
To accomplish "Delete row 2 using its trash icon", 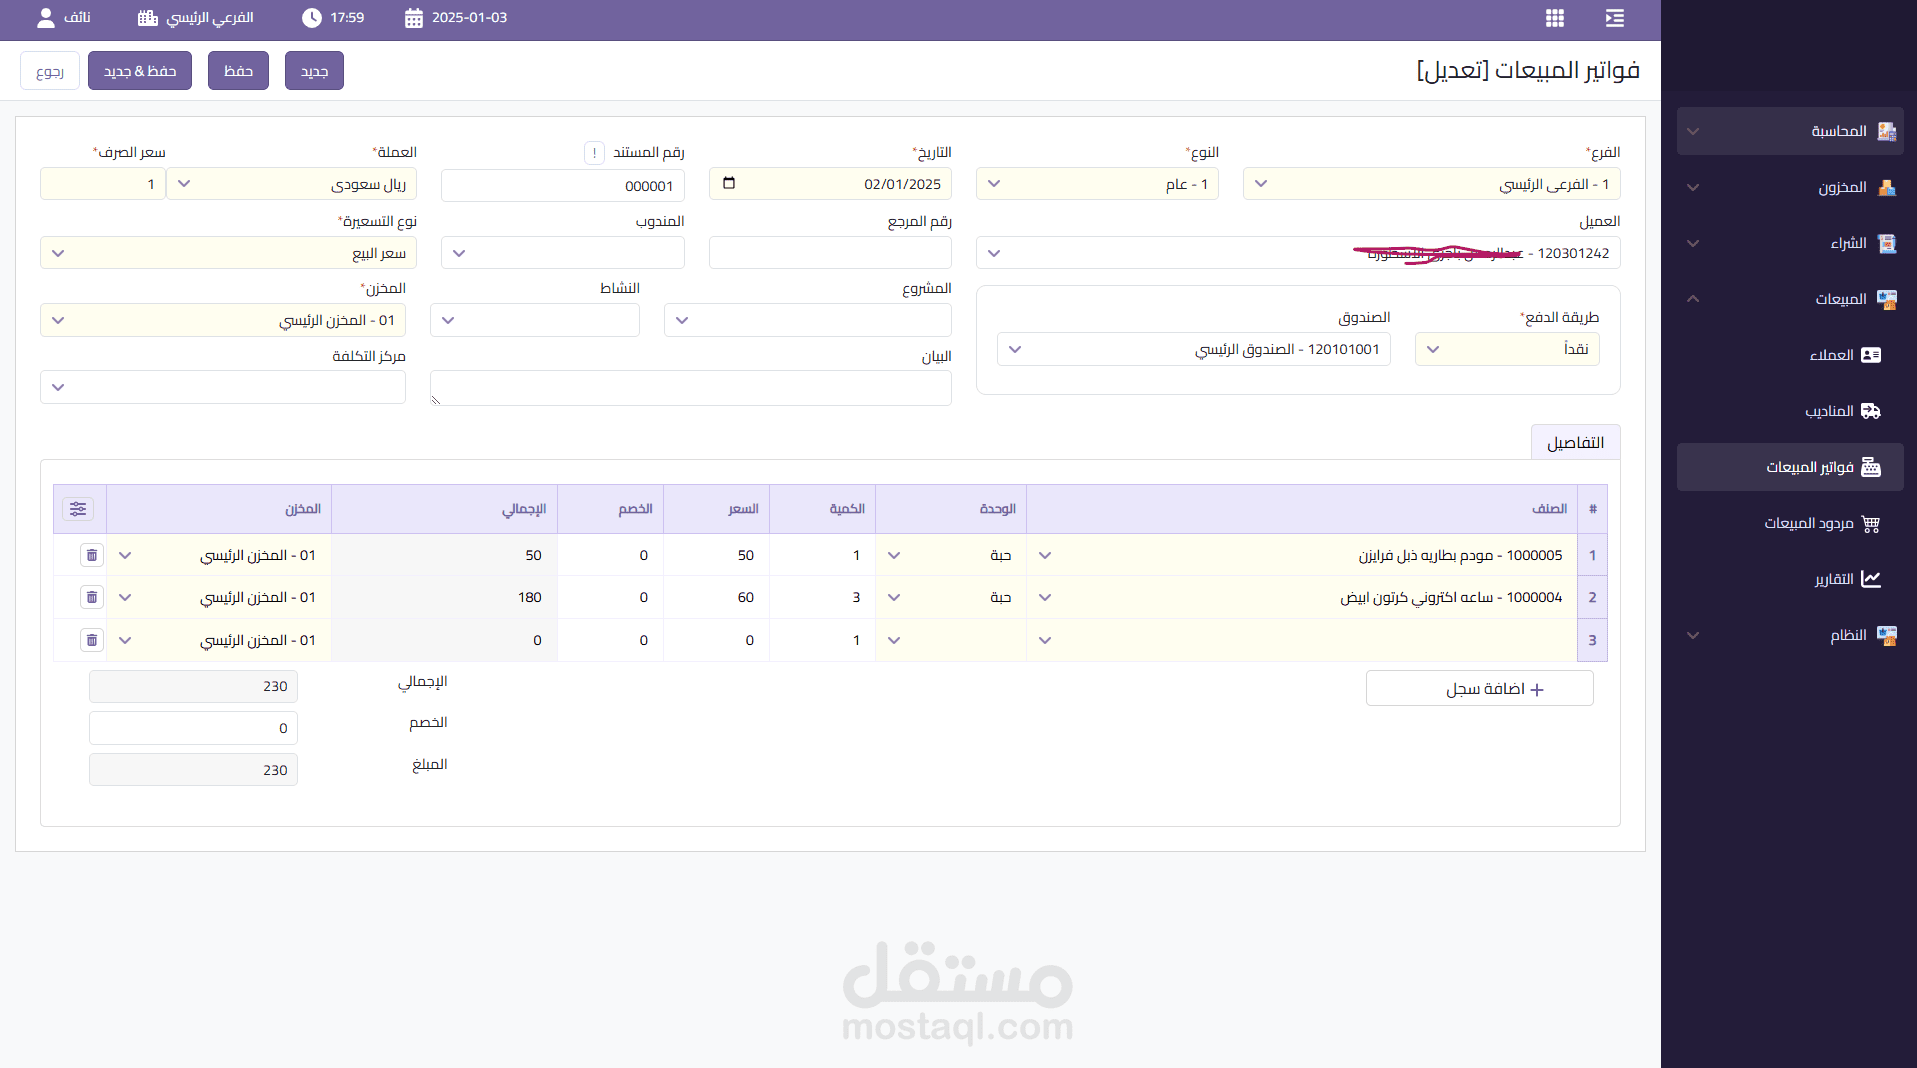I will [92, 597].
